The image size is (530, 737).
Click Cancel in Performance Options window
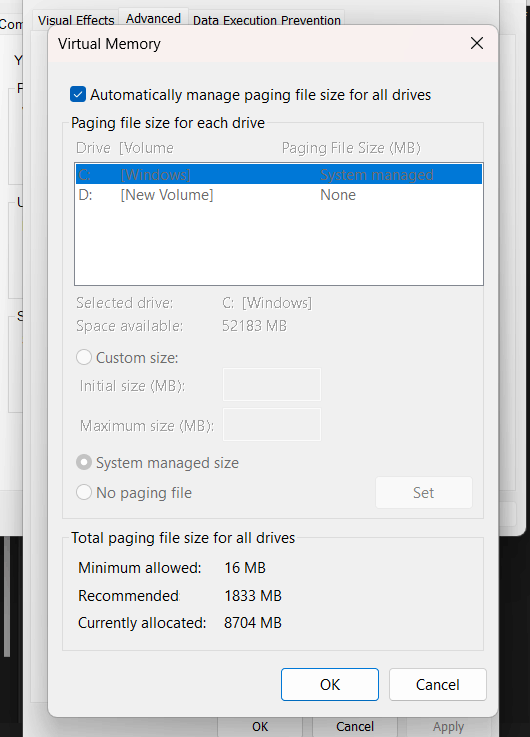coord(355,727)
